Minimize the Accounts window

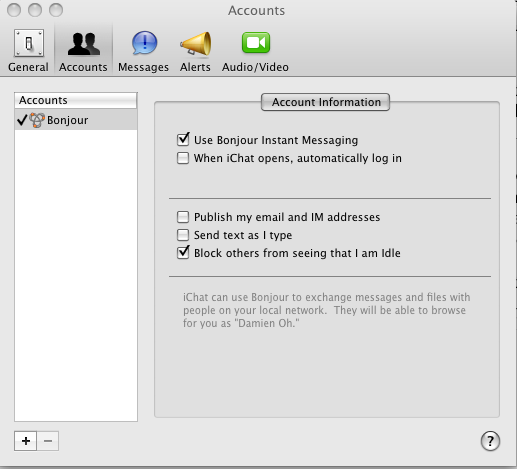point(35,10)
